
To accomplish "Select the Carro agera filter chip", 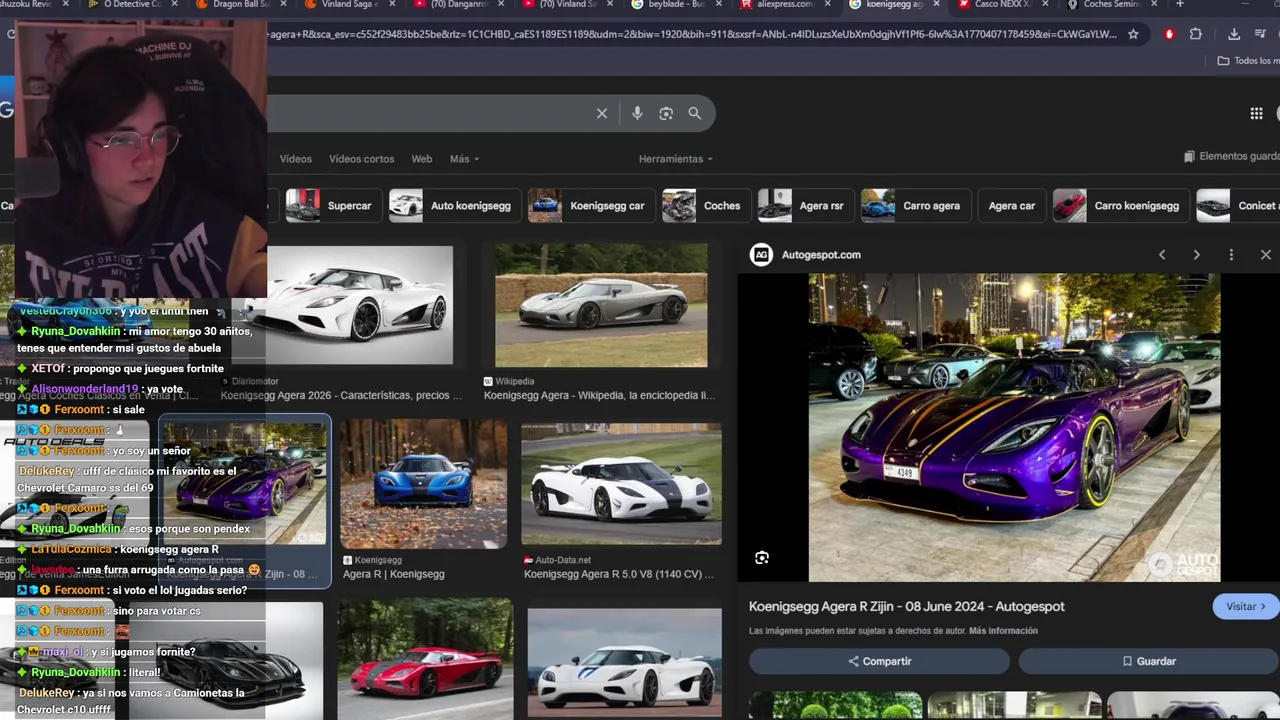I will coord(915,206).
